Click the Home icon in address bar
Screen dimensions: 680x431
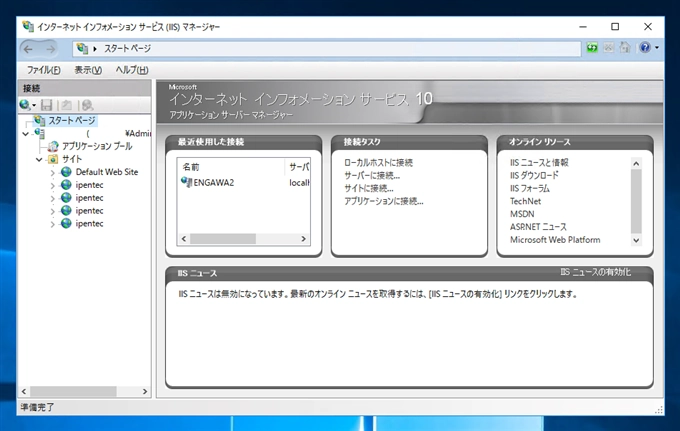[624, 48]
